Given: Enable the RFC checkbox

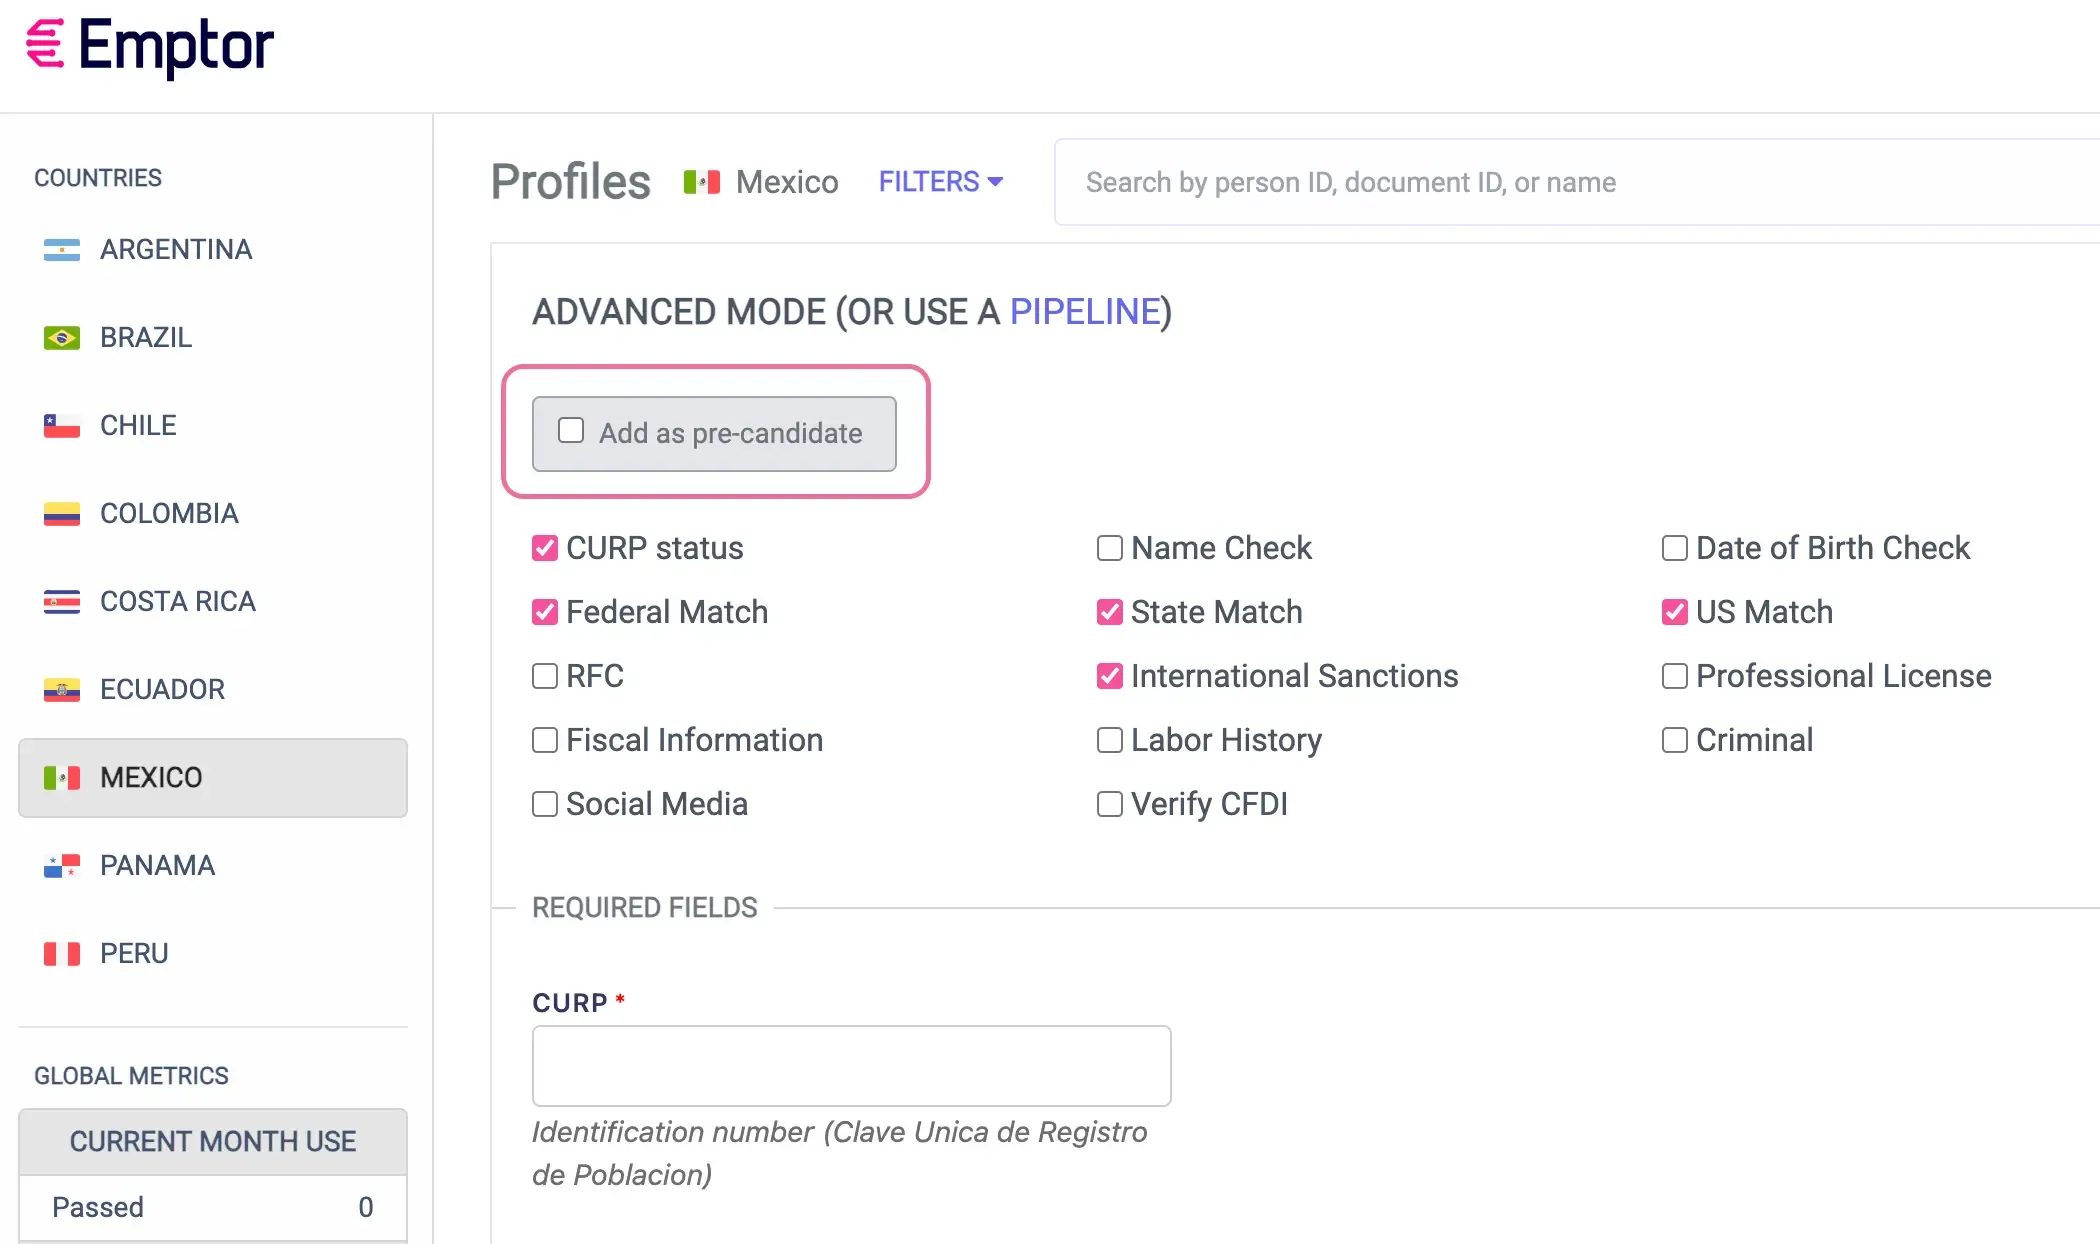Looking at the screenshot, I should tap(544, 676).
